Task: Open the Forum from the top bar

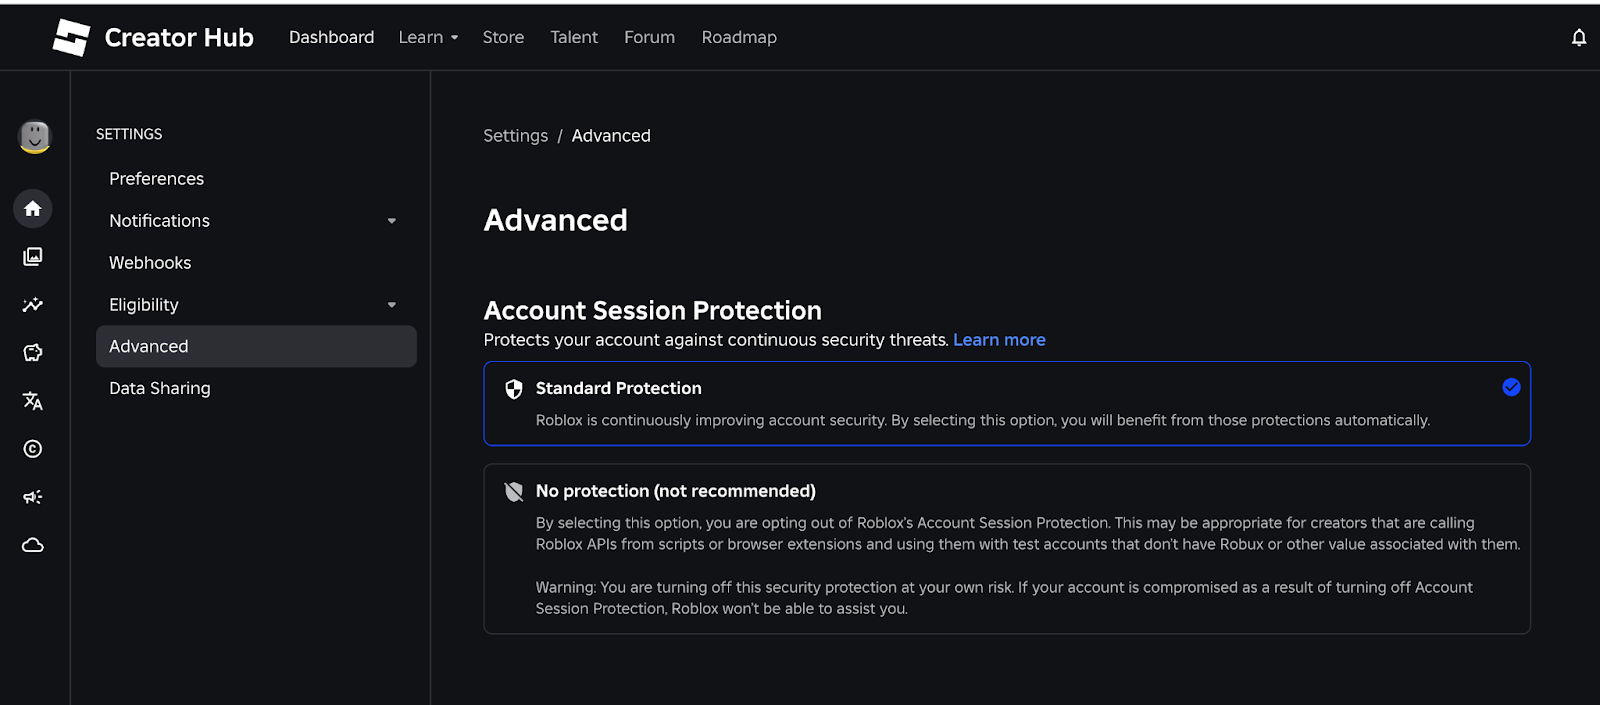Action: click(649, 37)
